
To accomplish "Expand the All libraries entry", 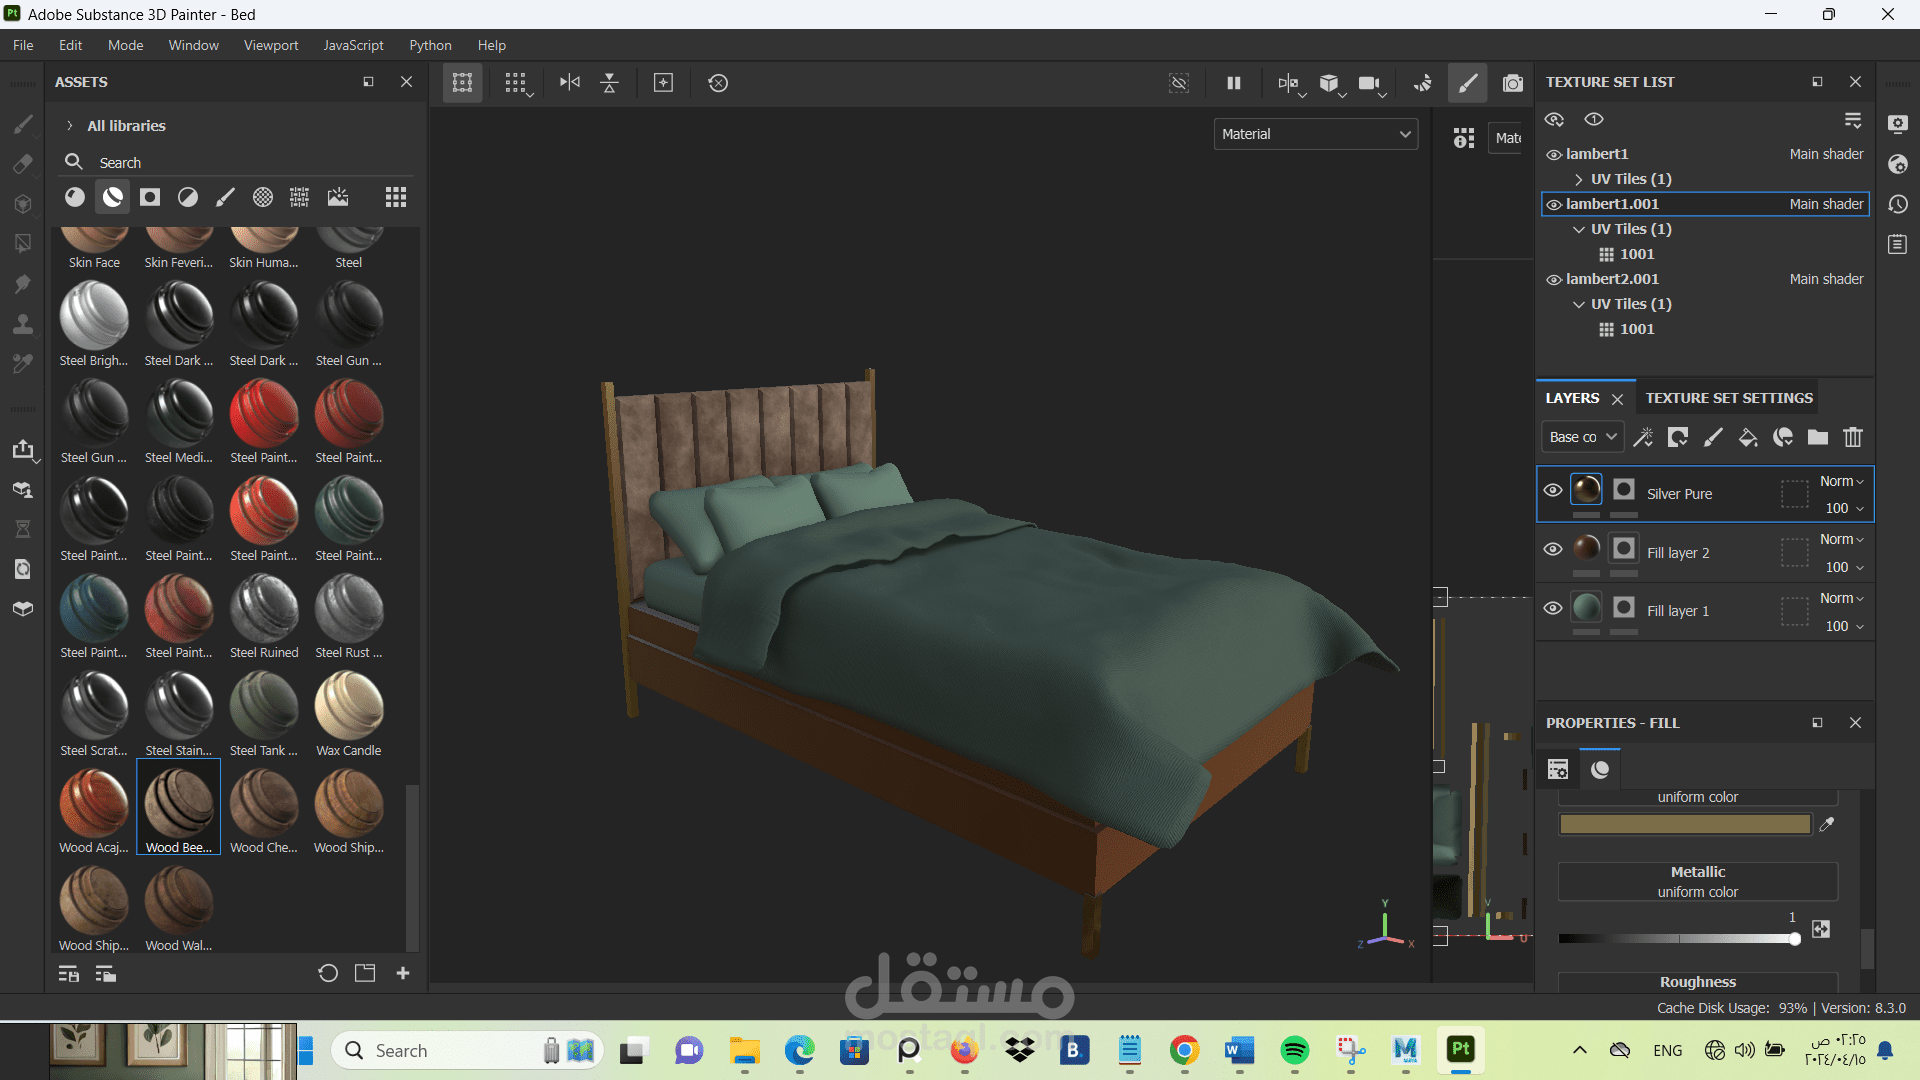I will [70, 126].
